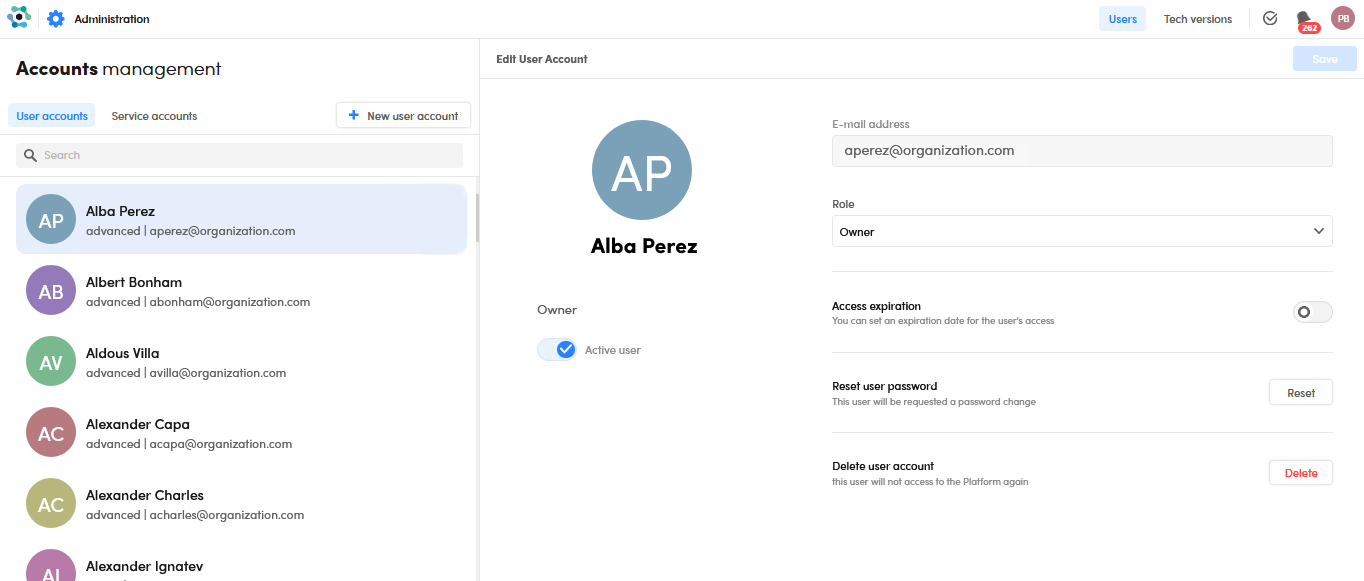Open the Role dropdown

point(1082,231)
